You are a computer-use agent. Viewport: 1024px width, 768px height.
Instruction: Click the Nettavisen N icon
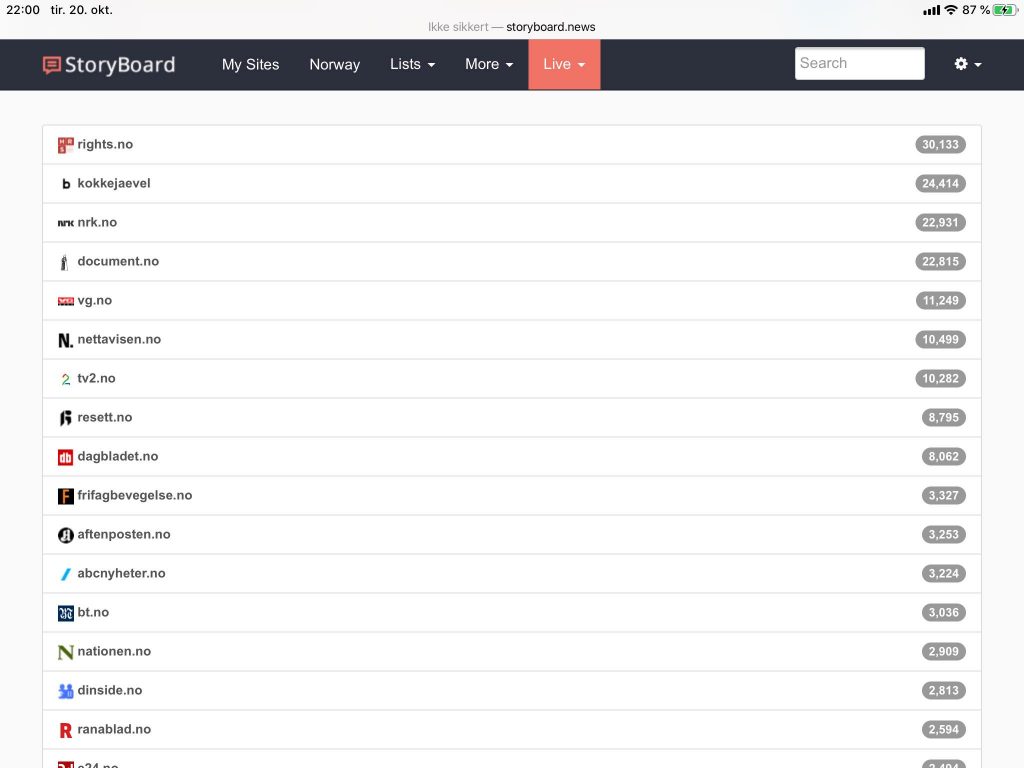click(x=66, y=340)
